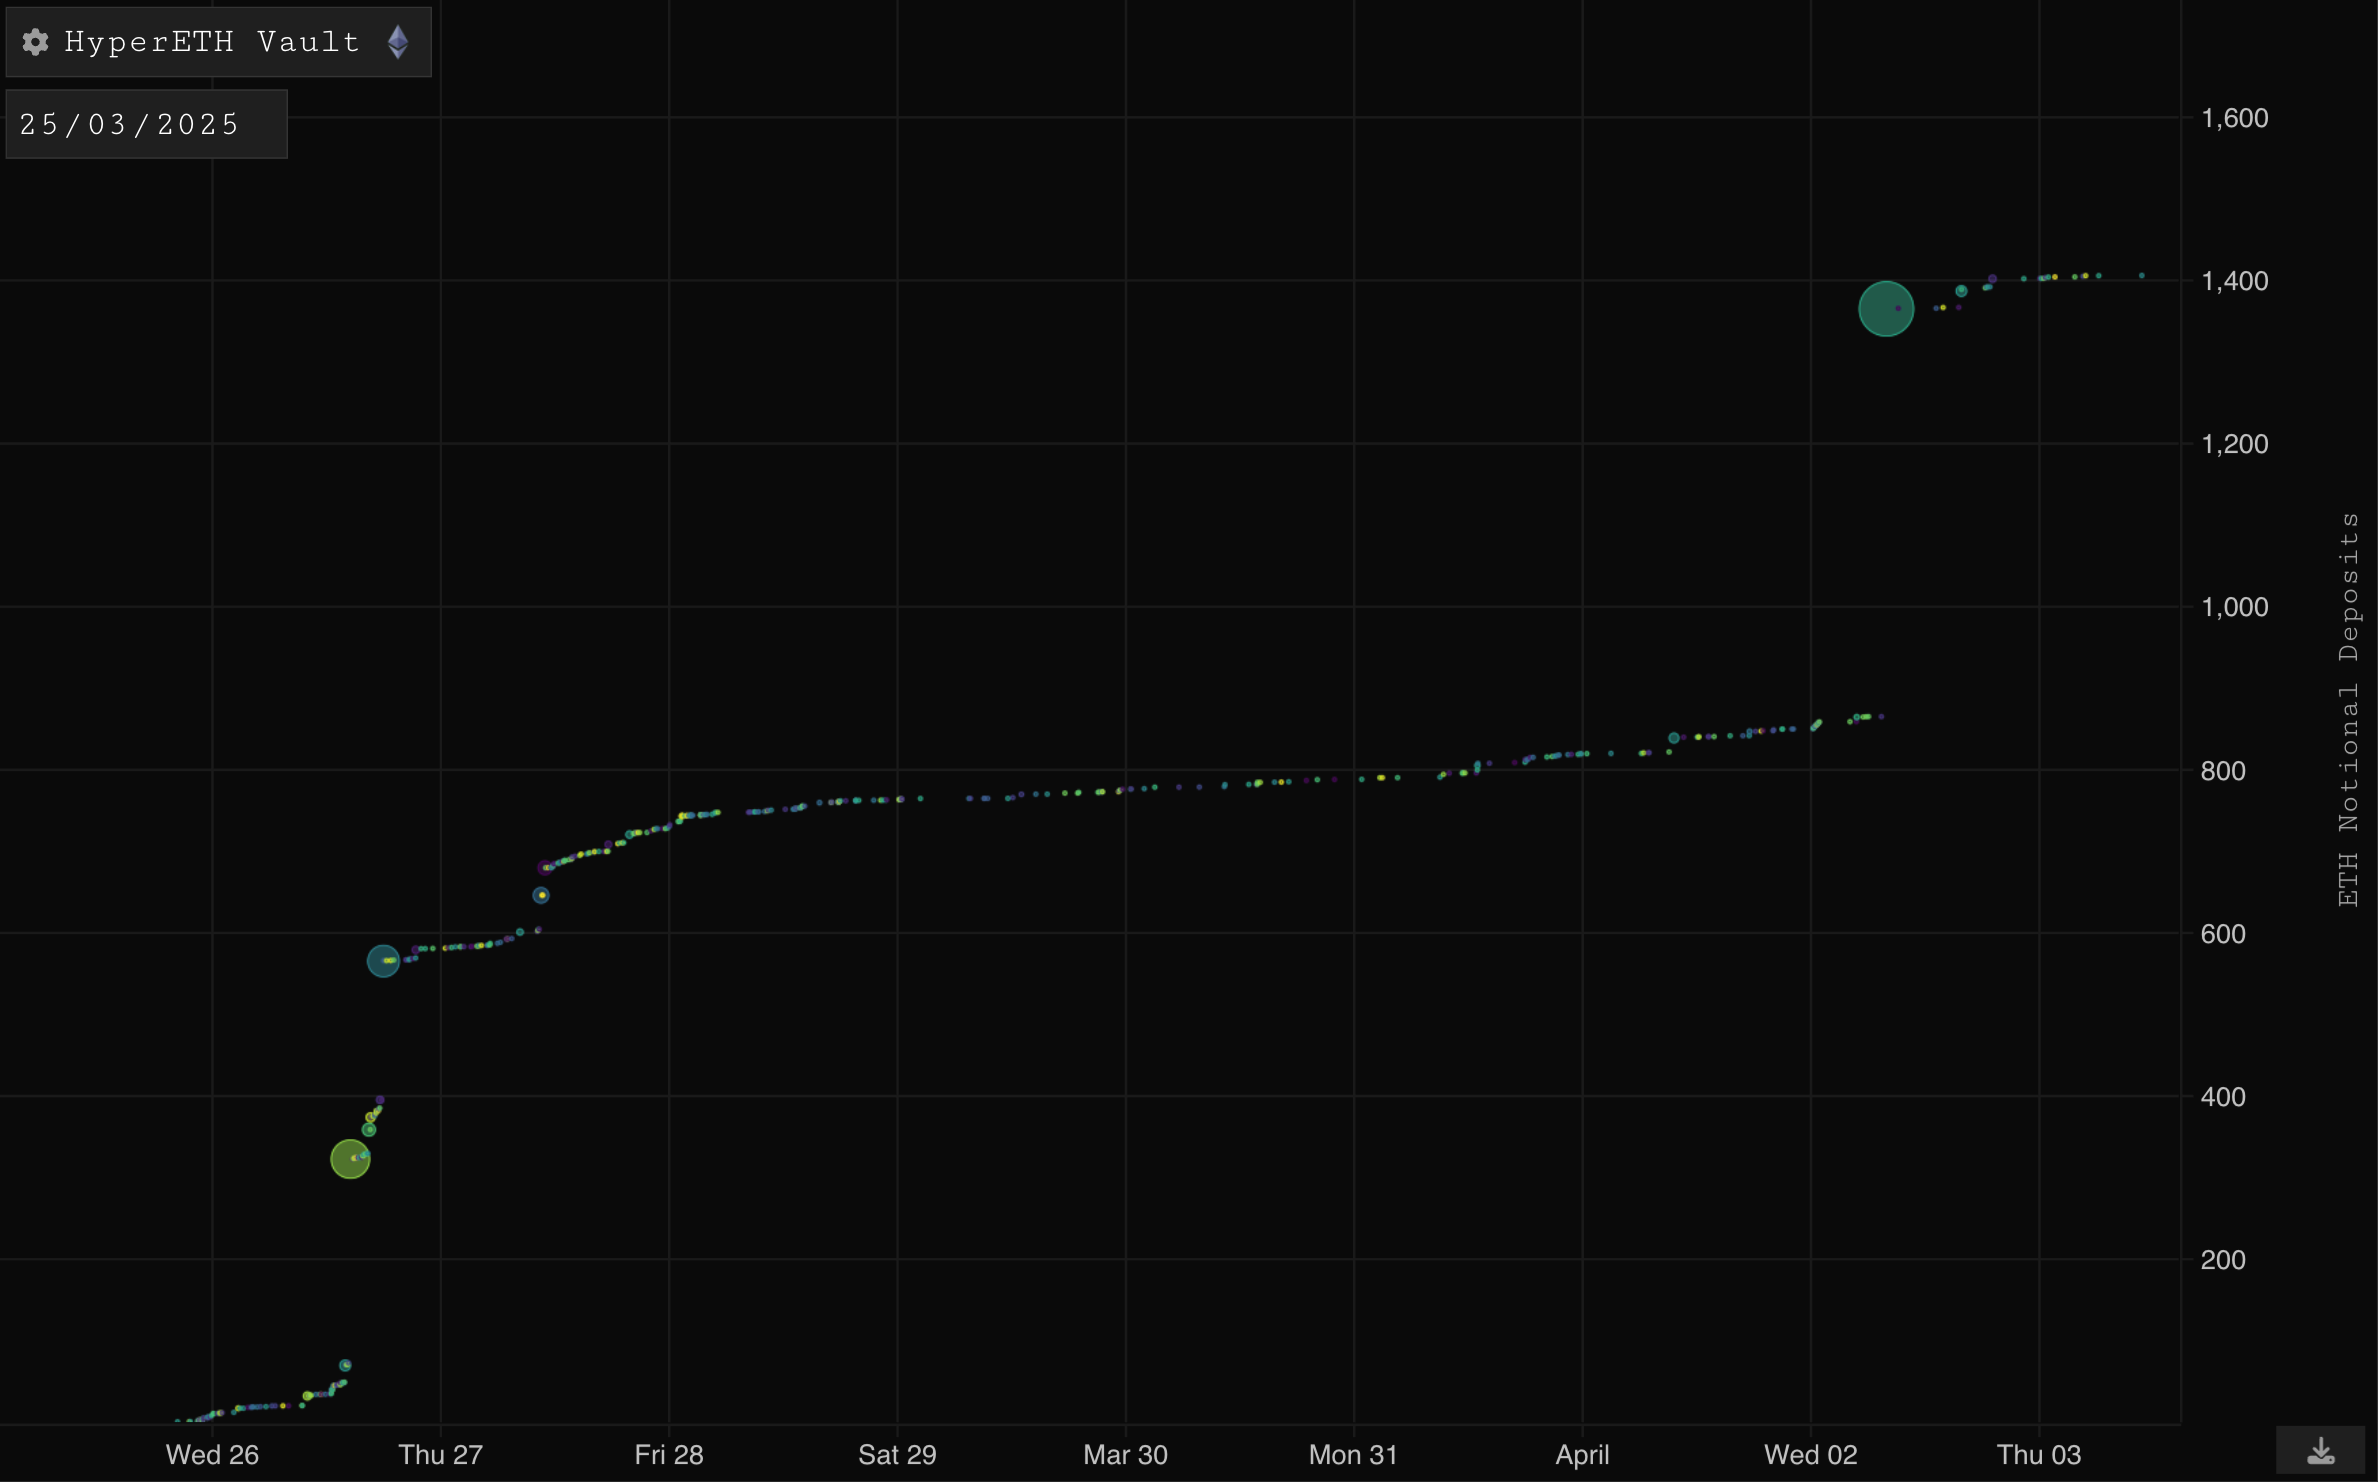Click the Thu 03 x-axis label

pos(2039,1455)
